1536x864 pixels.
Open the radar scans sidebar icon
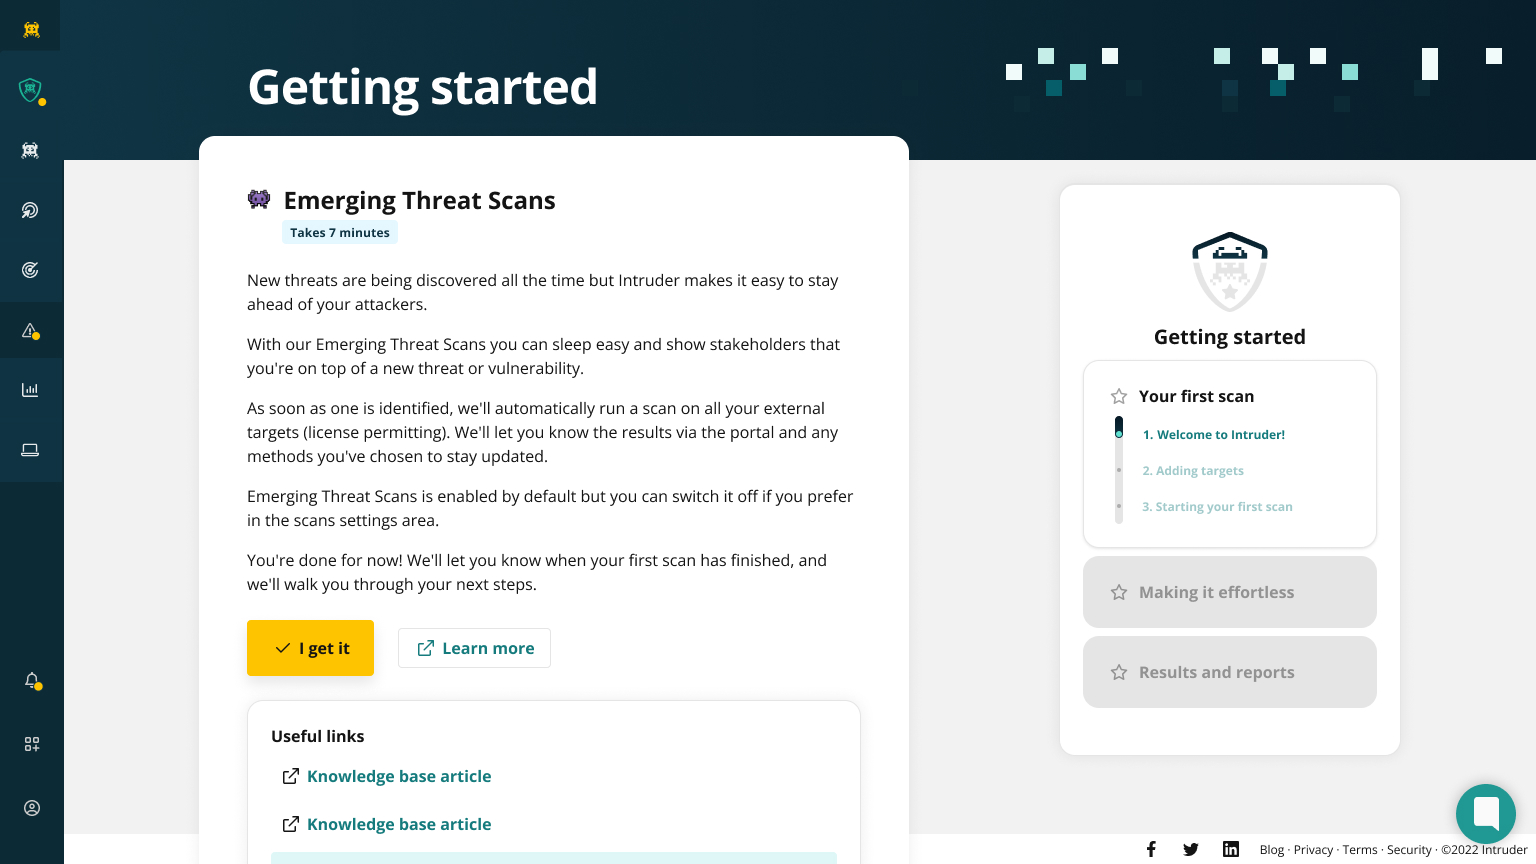pyautogui.click(x=31, y=210)
